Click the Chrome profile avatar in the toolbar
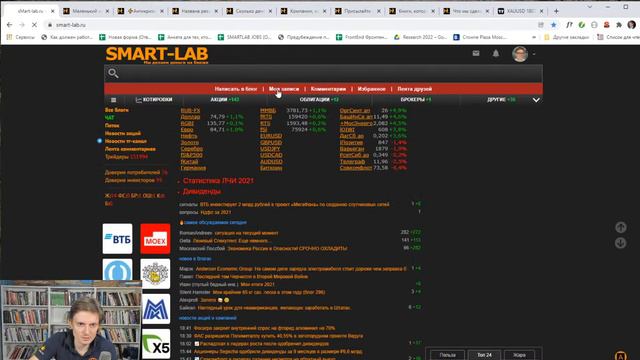 pos(631,25)
